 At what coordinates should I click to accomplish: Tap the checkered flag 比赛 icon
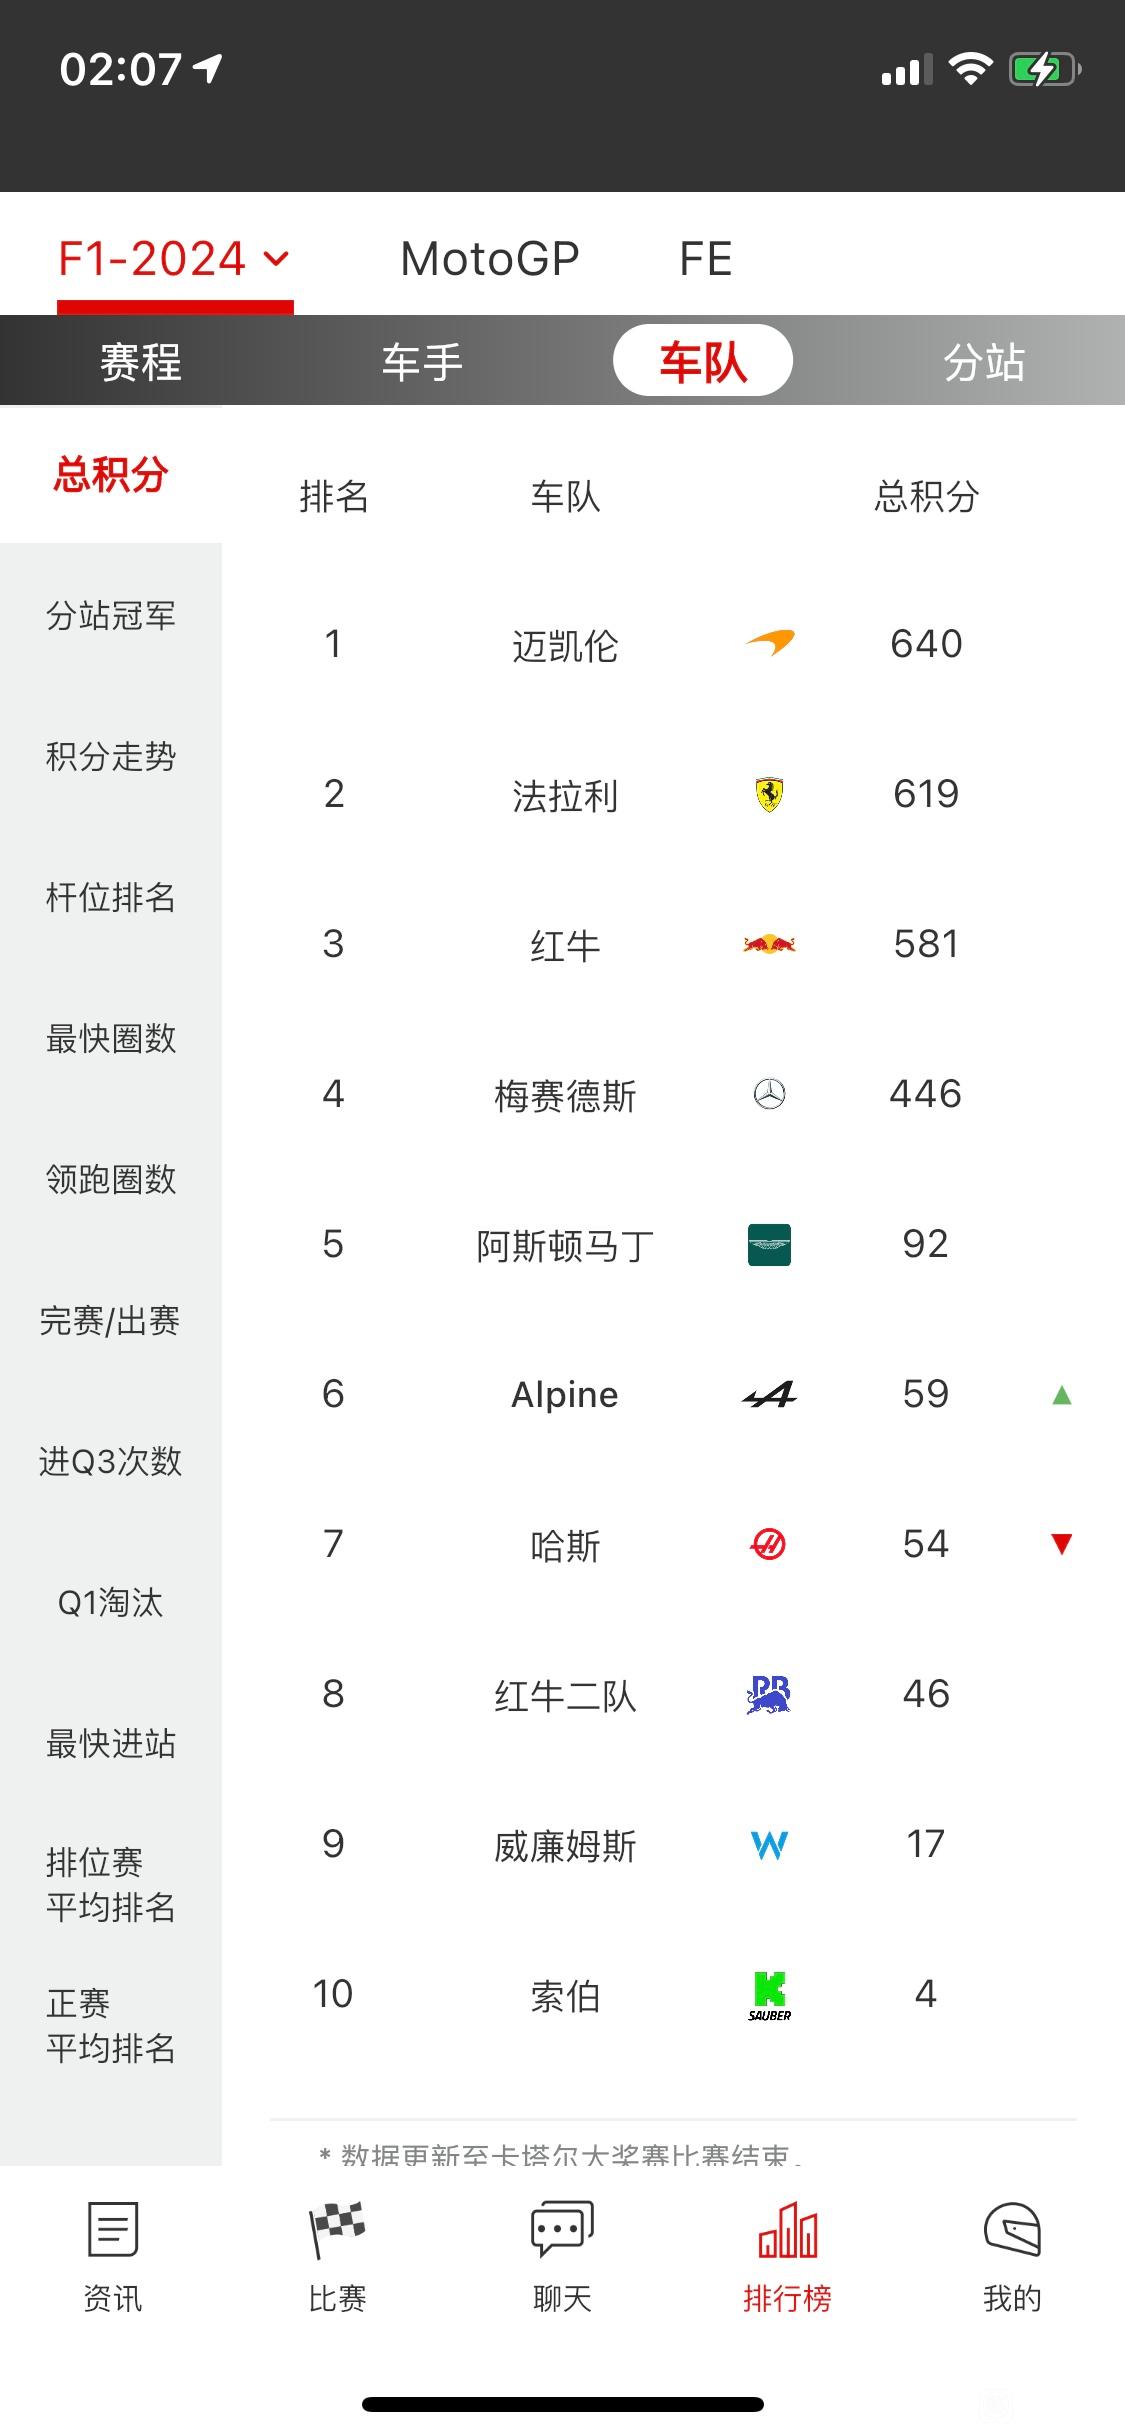point(337,2229)
